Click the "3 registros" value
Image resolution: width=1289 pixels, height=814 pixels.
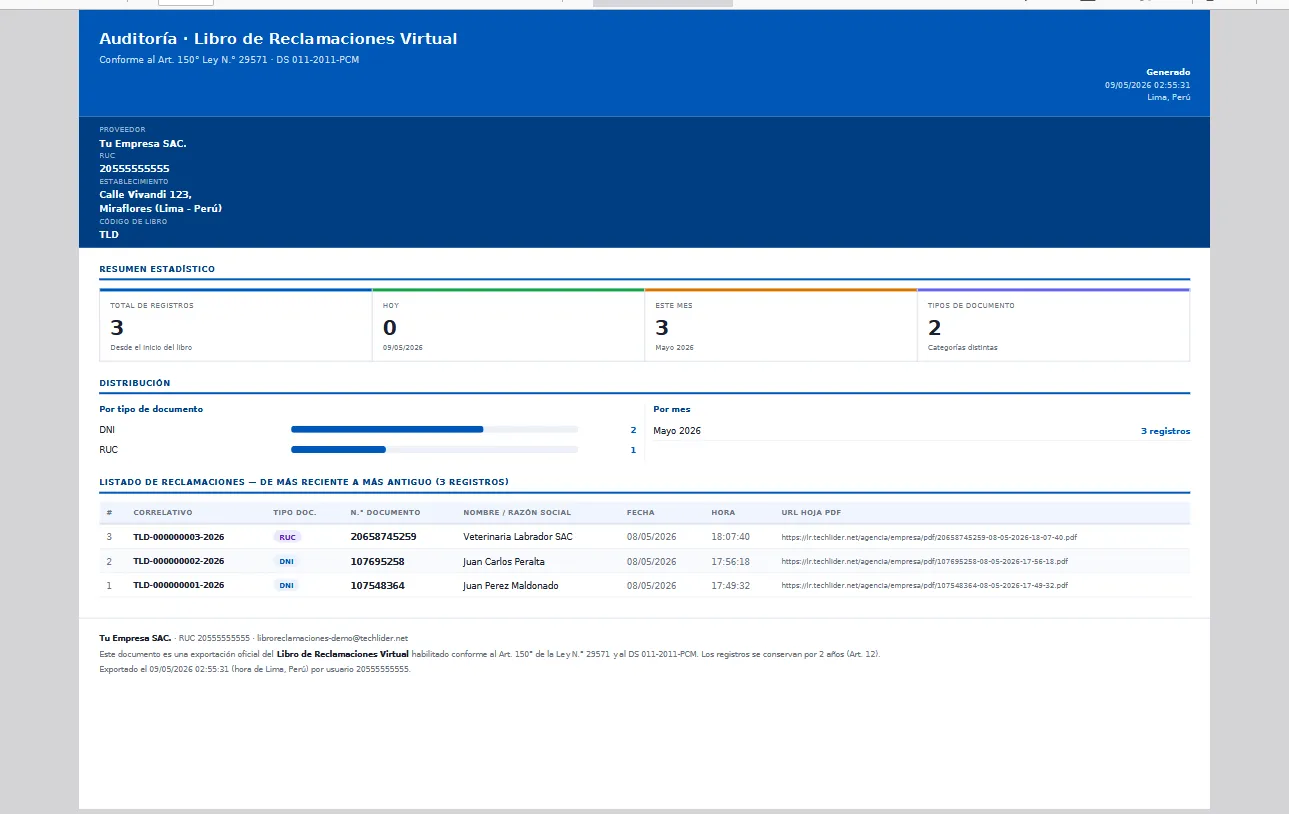[x=1166, y=431]
